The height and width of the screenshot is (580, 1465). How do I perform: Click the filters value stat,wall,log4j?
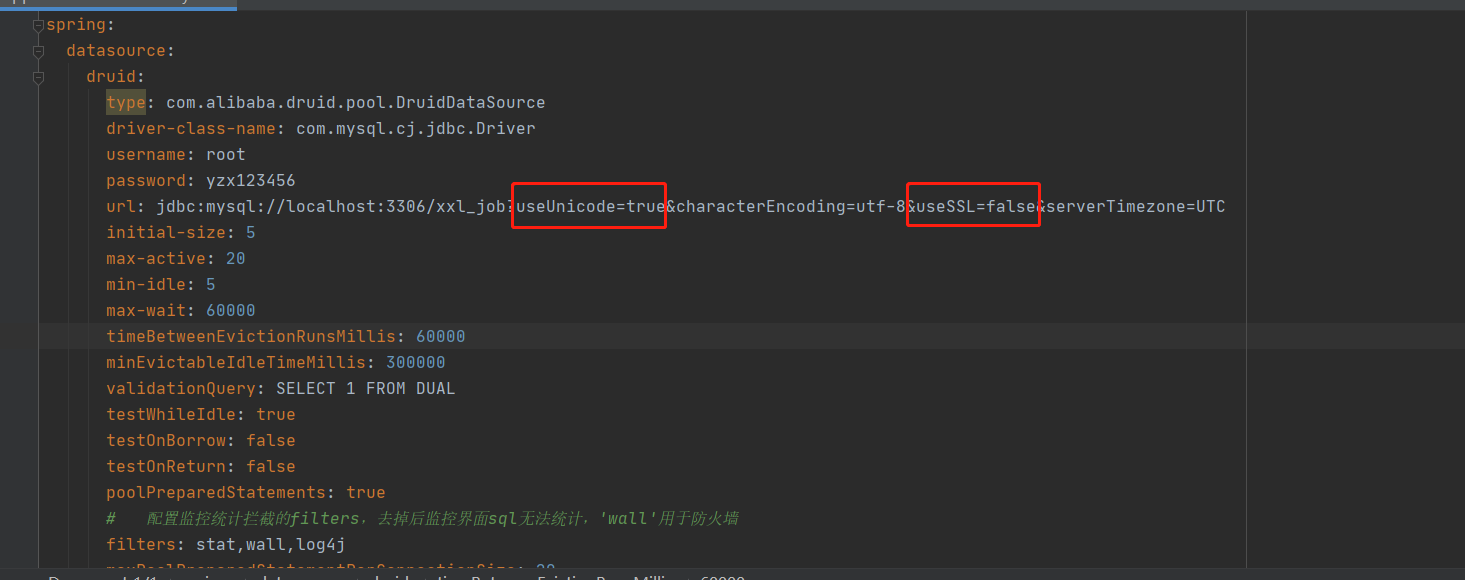pyautogui.click(x=272, y=544)
